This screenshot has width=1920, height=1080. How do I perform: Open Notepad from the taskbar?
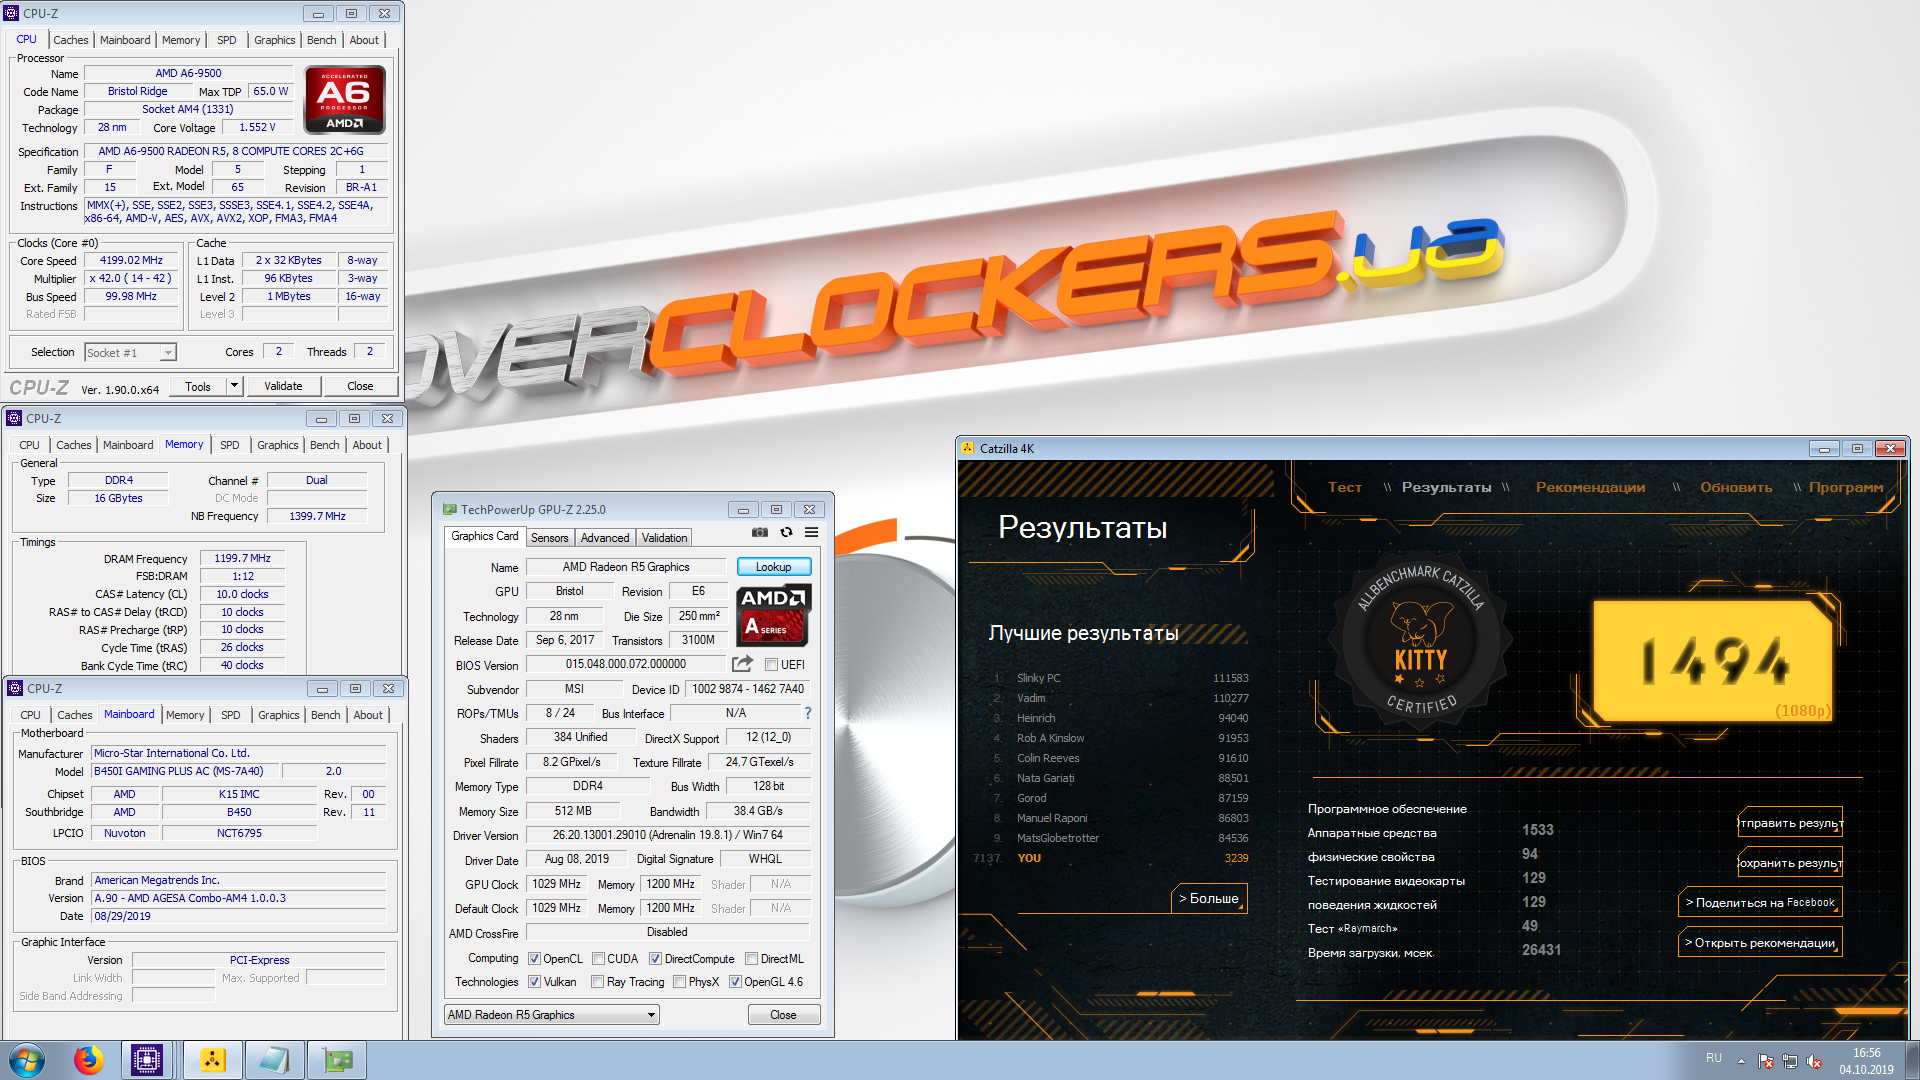point(274,1060)
